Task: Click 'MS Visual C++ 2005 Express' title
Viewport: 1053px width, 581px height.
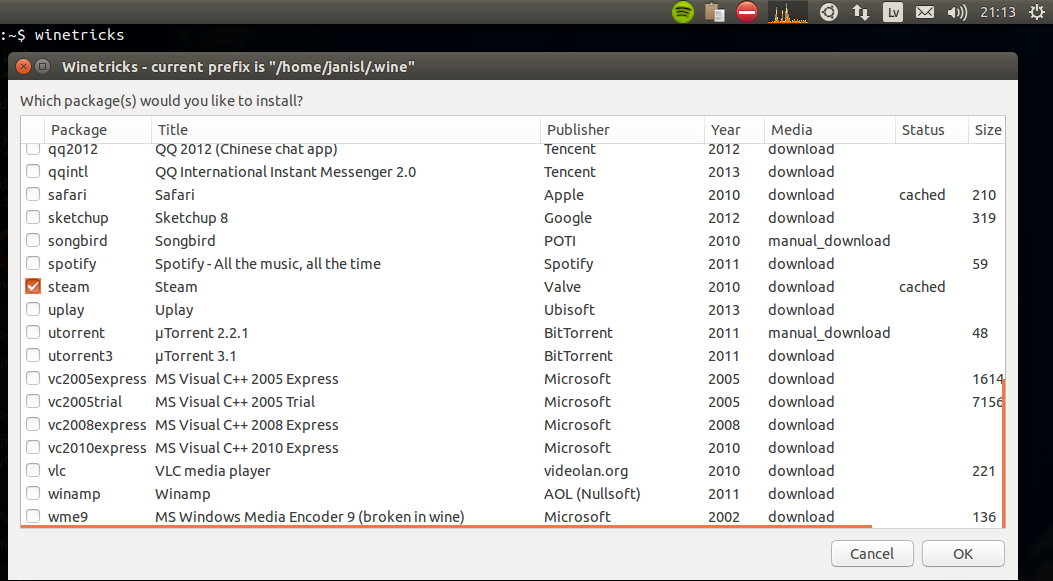Action: point(246,379)
